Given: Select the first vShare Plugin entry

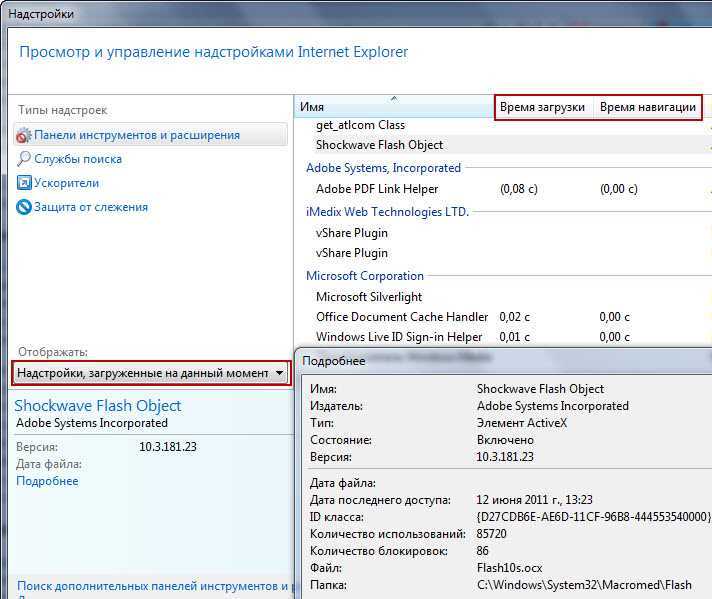Looking at the screenshot, I should (351, 233).
